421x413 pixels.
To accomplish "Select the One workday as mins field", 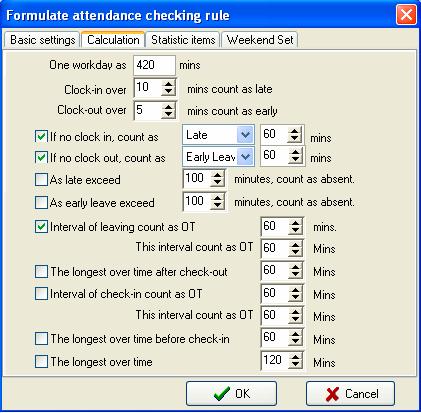I will coord(154,65).
